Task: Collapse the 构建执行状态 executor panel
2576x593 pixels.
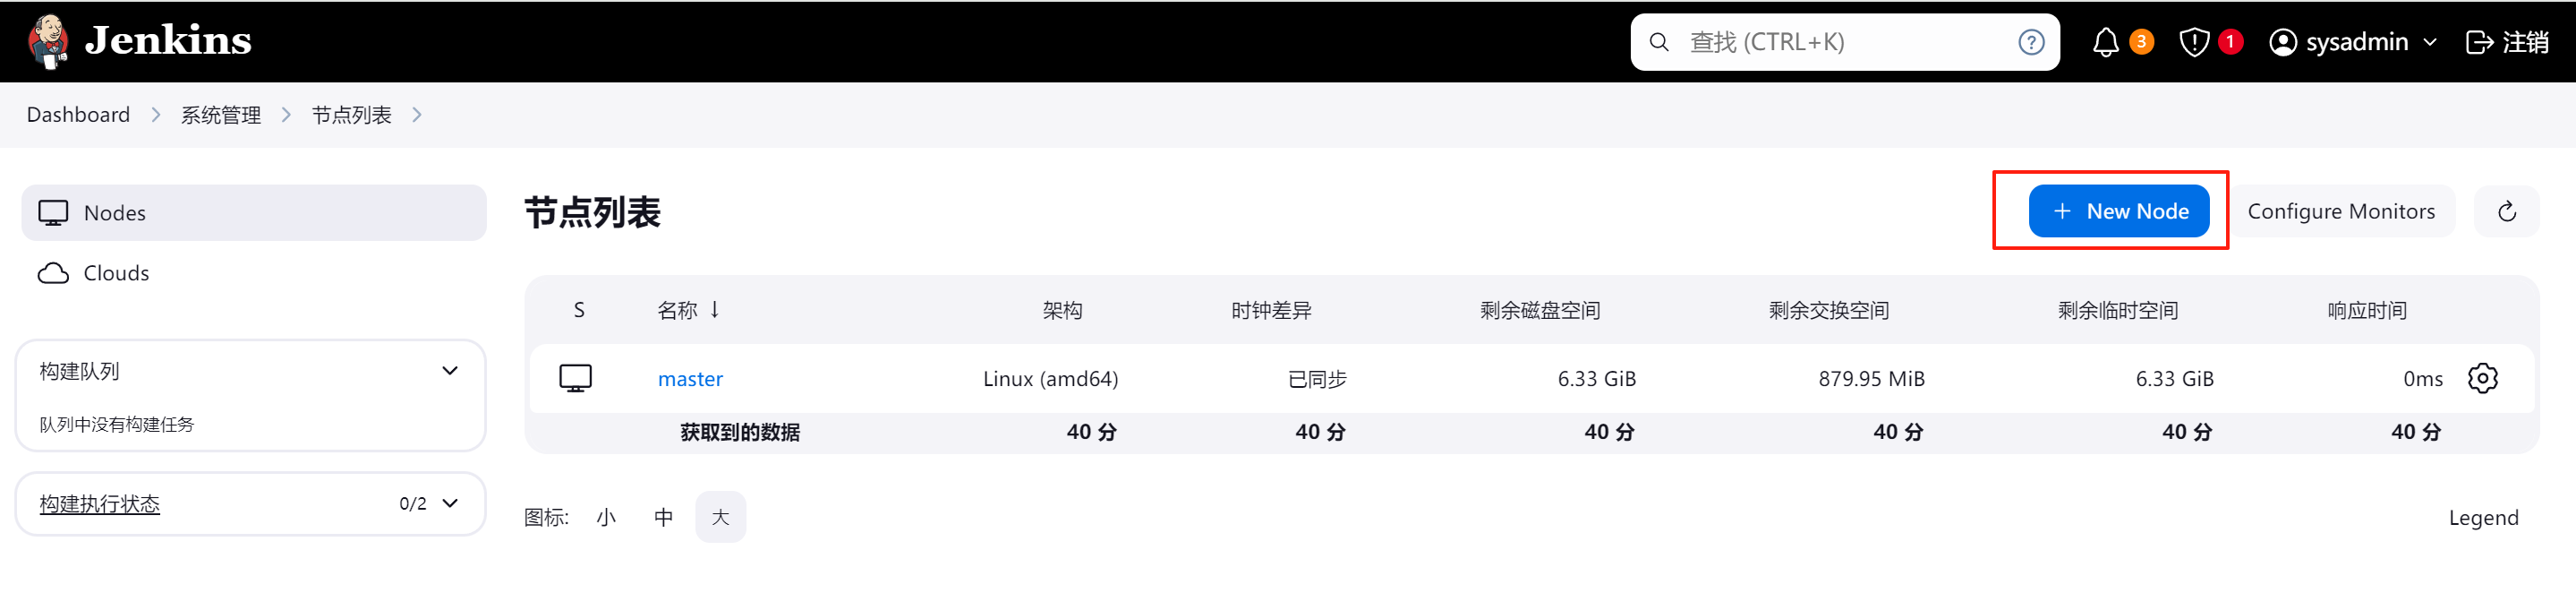Action: pos(450,503)
